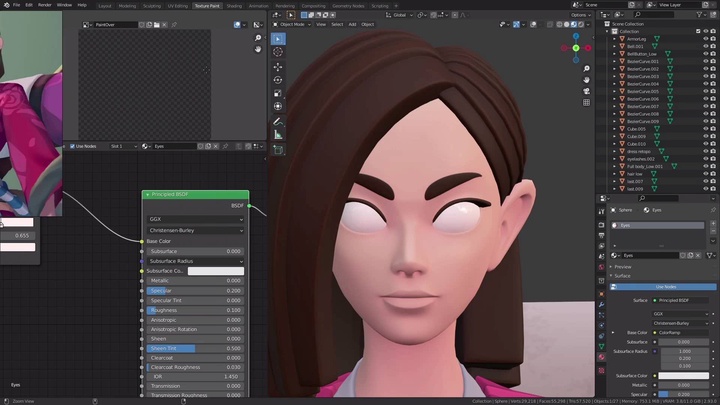Open Global transform orientation dropdown
Image resolution: width=720 pixels, height=405 pixels.
399,15
